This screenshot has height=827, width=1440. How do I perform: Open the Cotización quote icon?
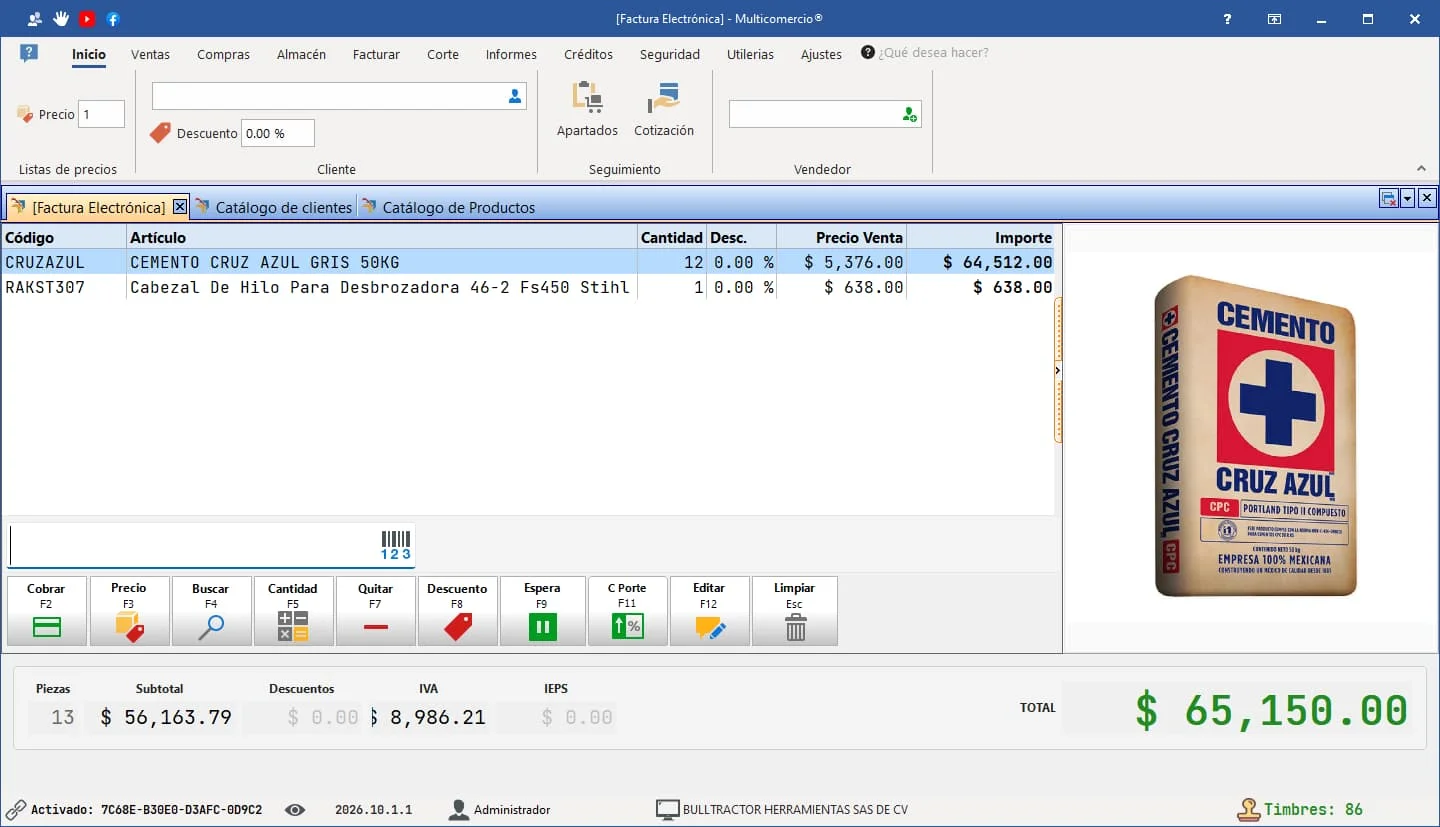click(x=663, y=109)
